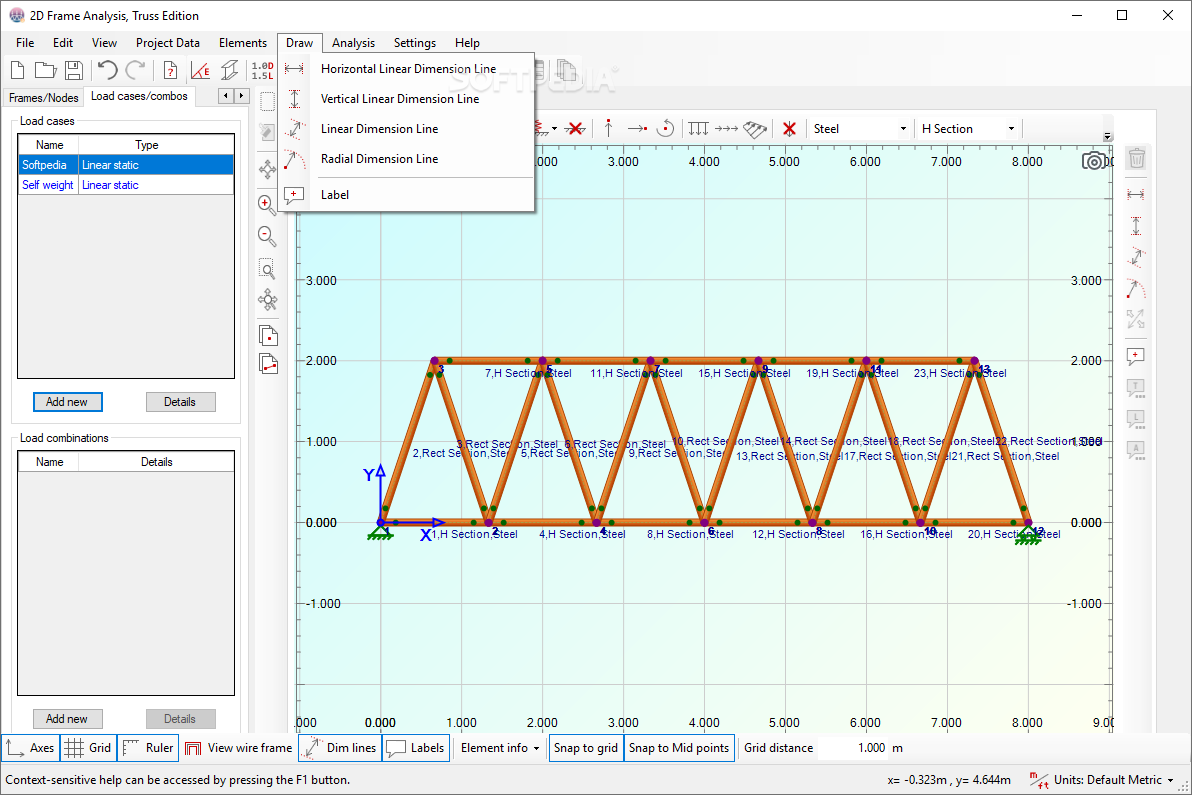1192x795 pixels.
Task: Select the Softpedia load case row
Action: point(125,165)
